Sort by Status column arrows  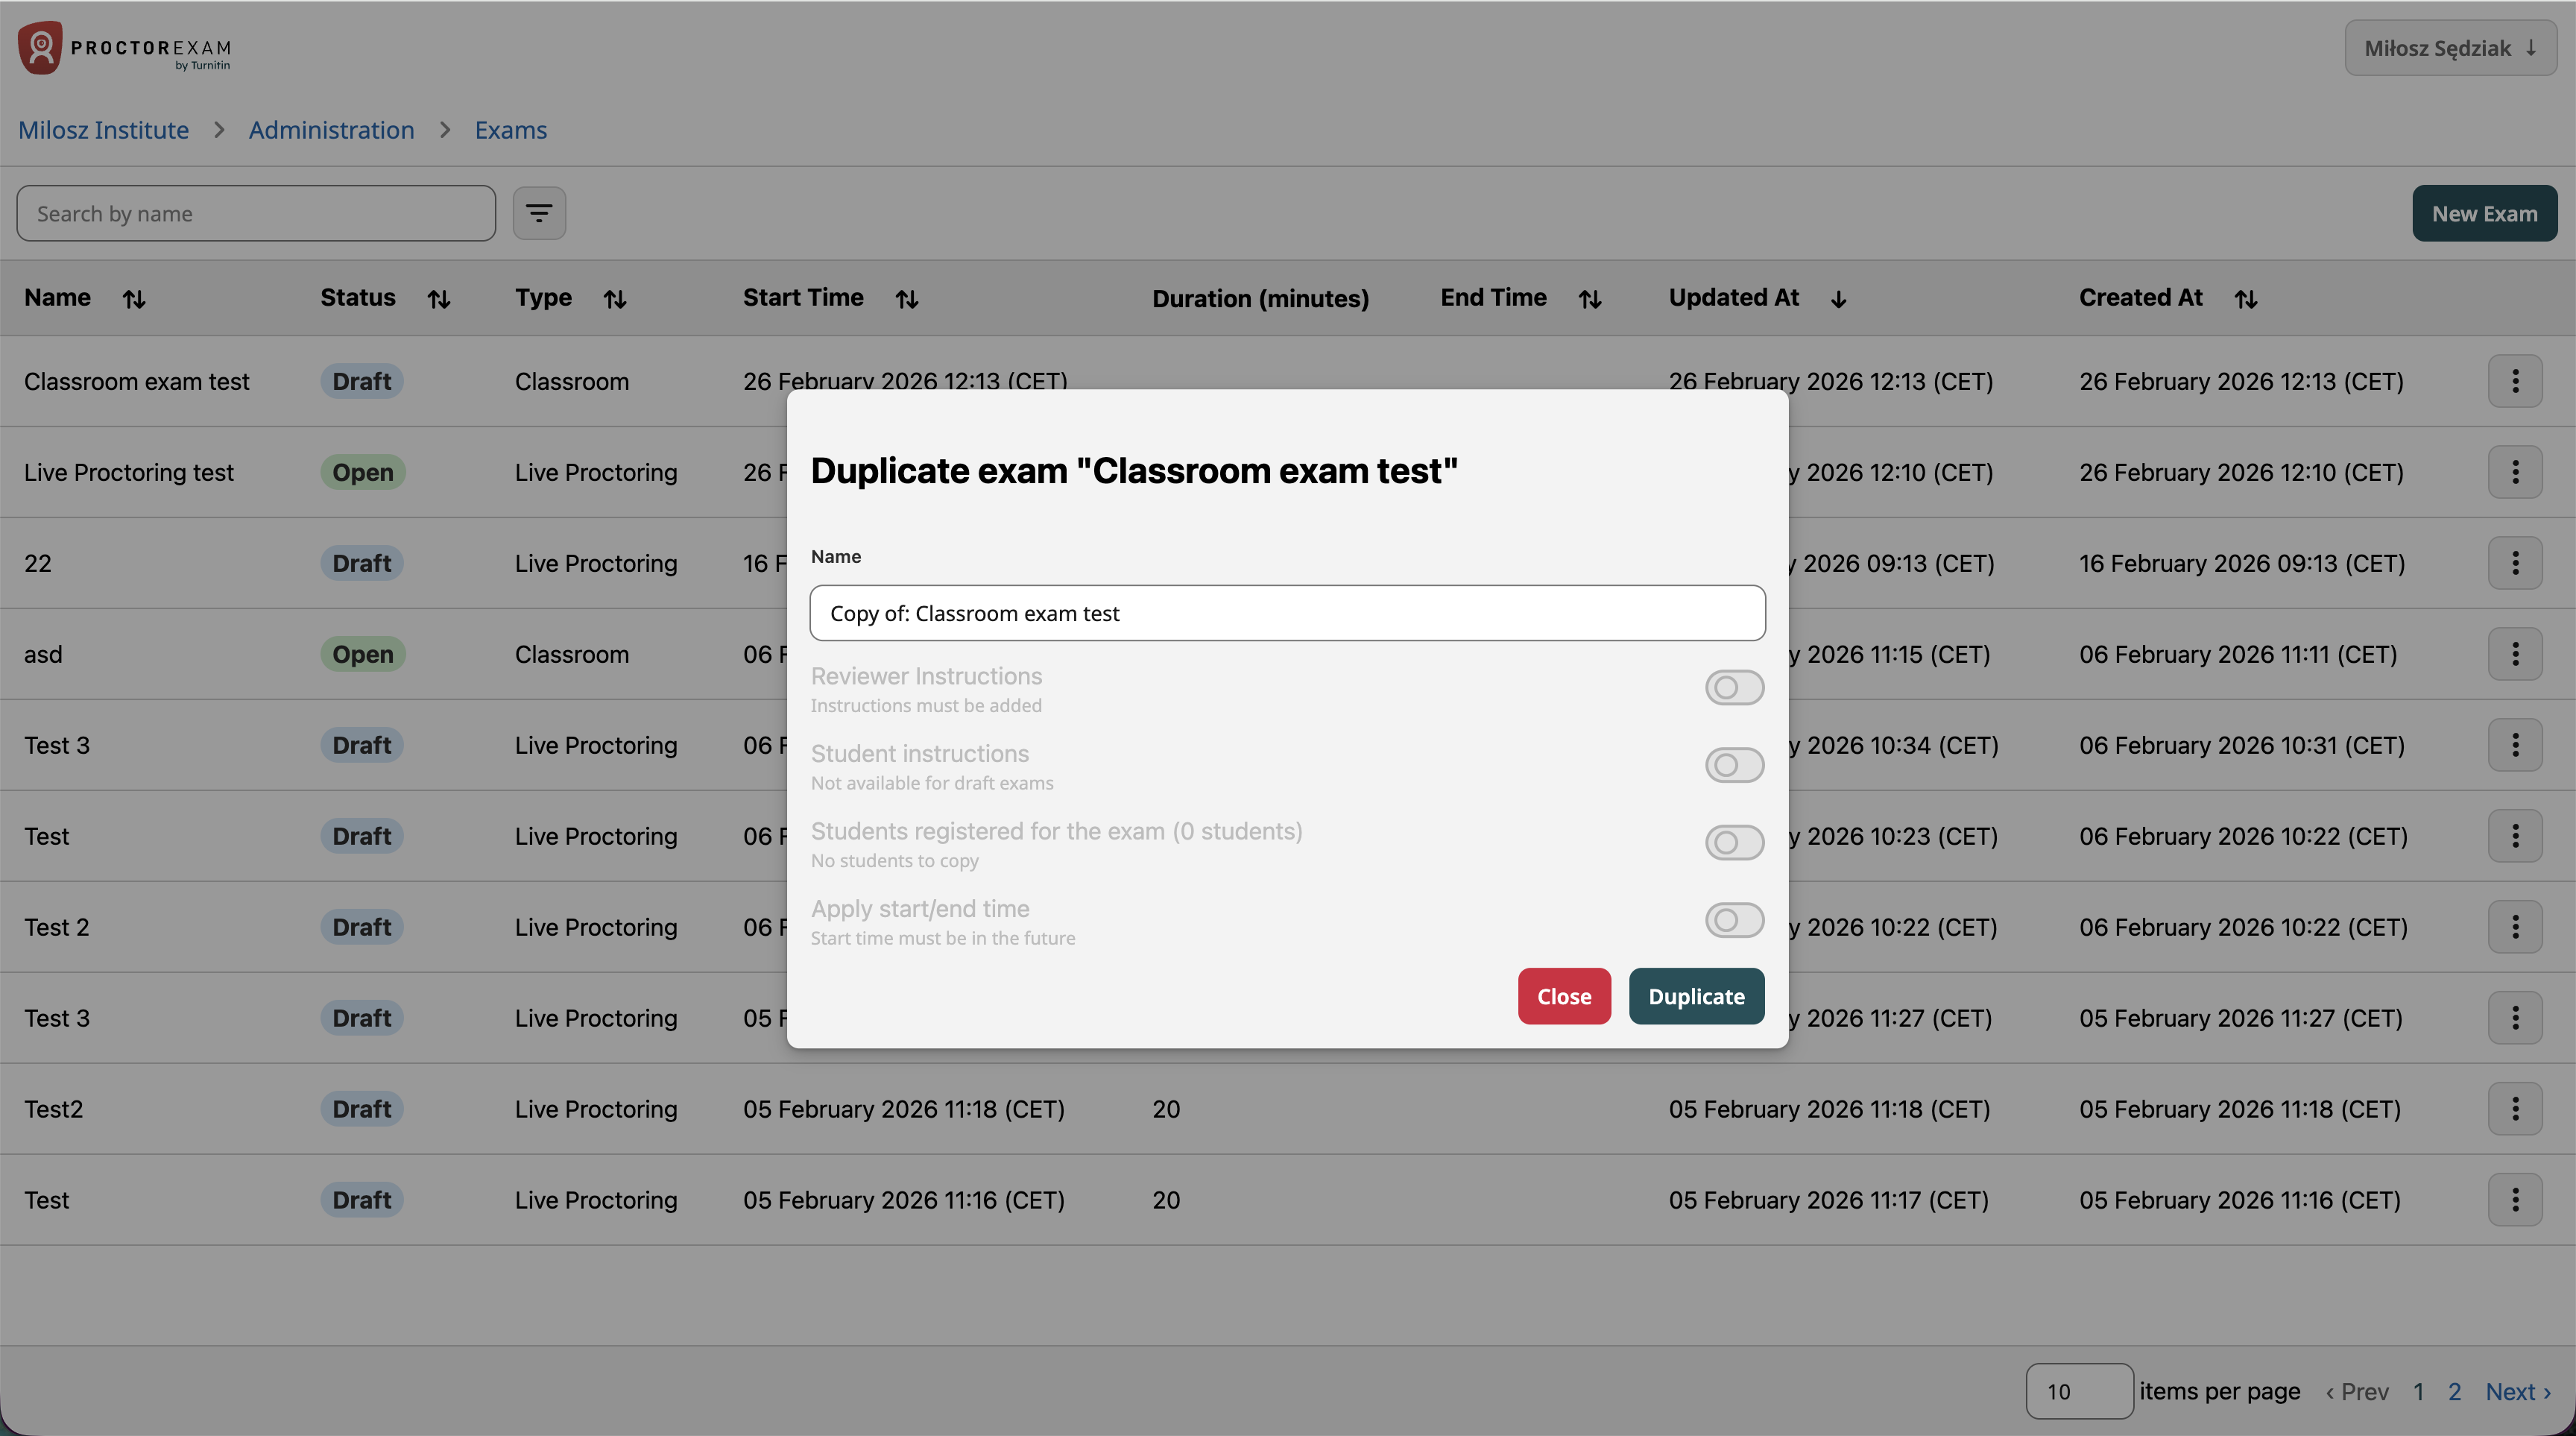439,299
